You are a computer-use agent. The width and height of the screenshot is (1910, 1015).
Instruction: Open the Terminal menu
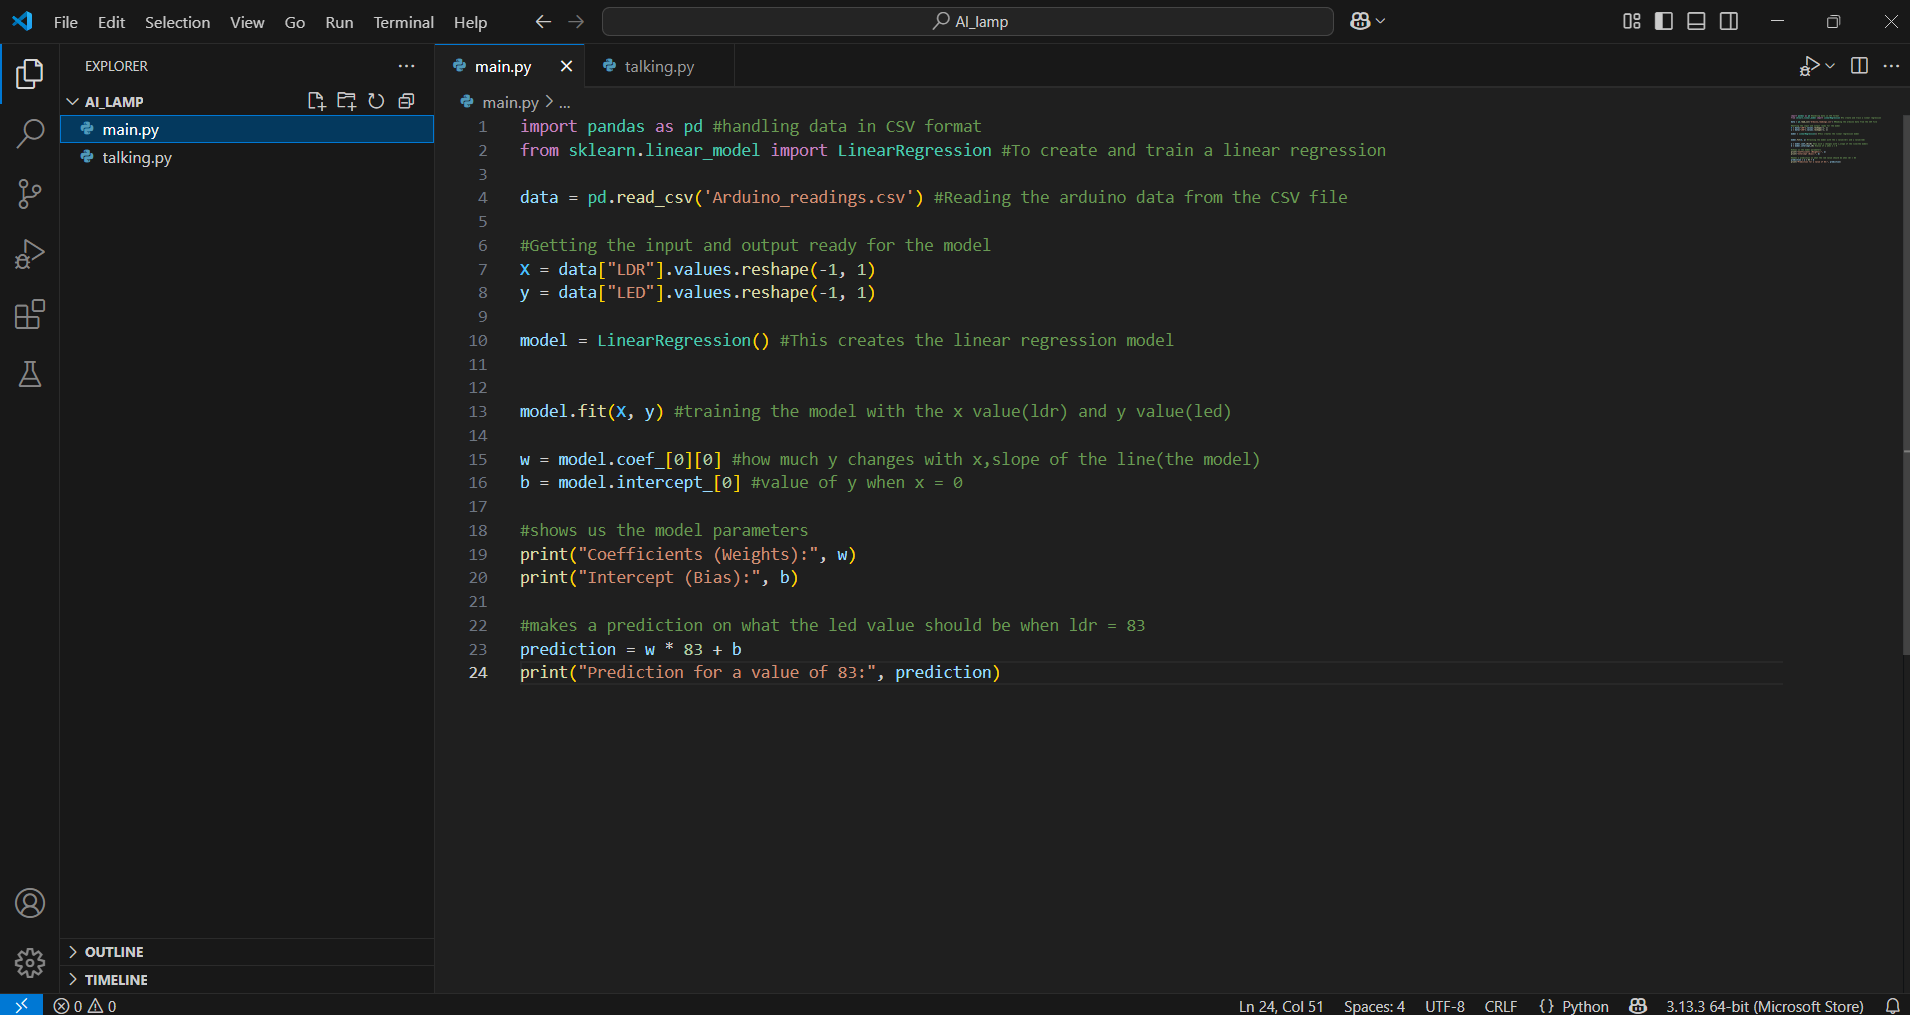point(403,22)
